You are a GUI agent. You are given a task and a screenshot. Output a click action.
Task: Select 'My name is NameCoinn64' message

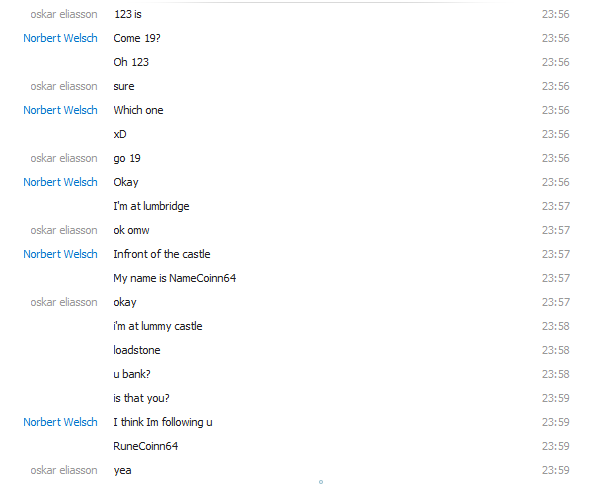[x=174, y=278]
